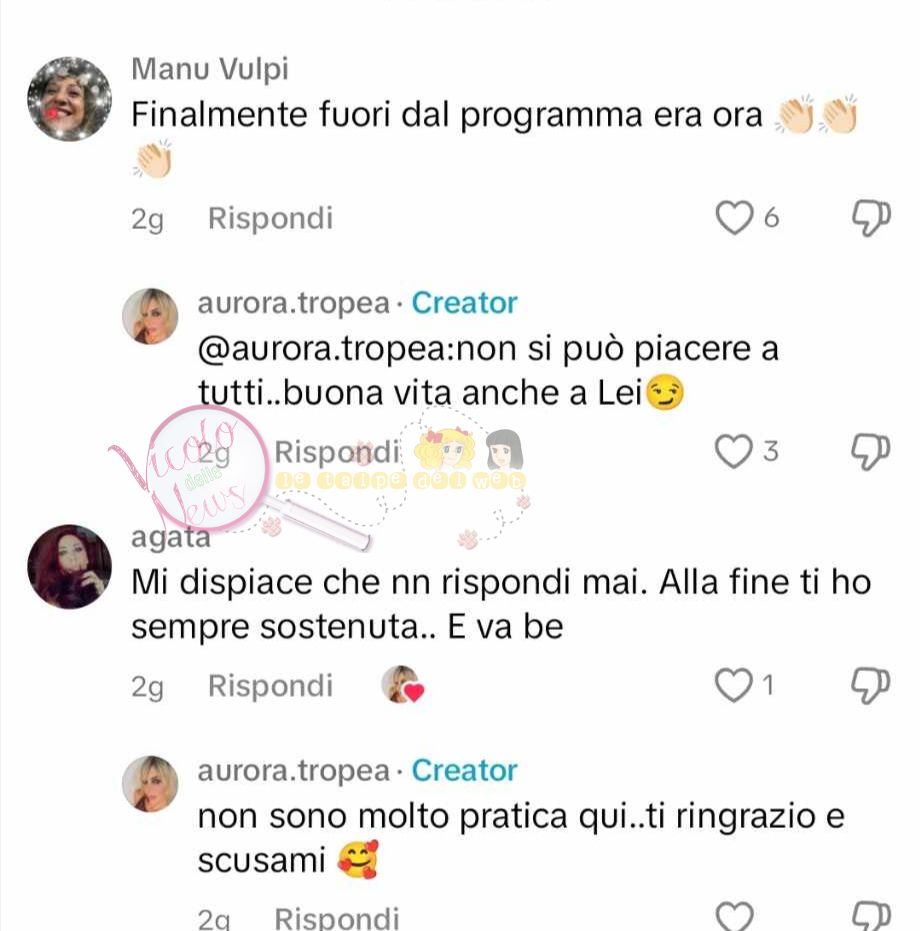The width and height of the screenshot is (920, 931).
Task: Open agata's red-haired profile avatar
Action: (69, 566)
